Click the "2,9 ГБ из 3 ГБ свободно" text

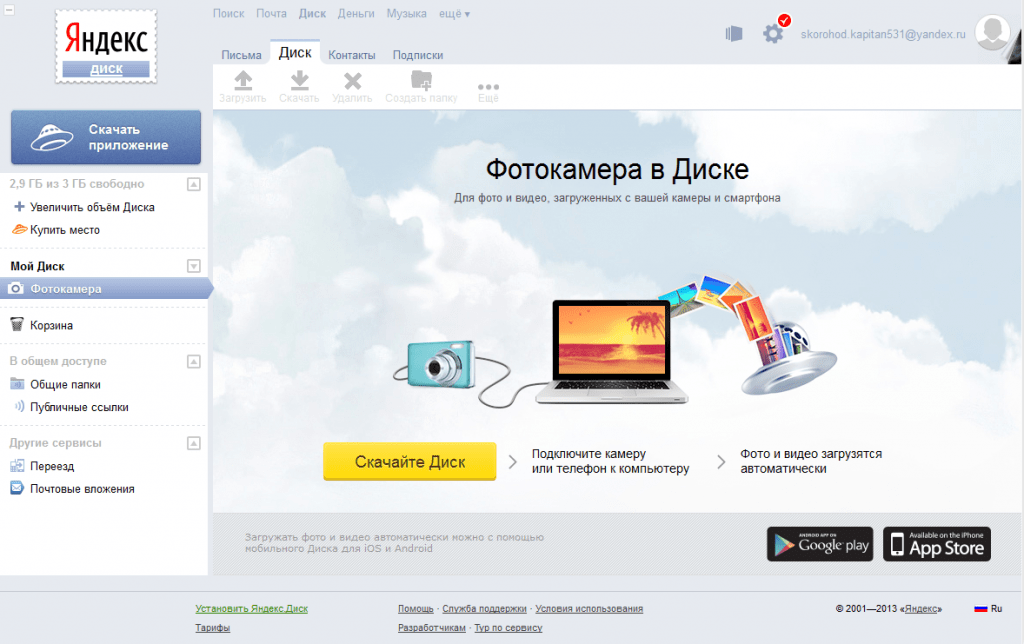[x=77, y=184]
